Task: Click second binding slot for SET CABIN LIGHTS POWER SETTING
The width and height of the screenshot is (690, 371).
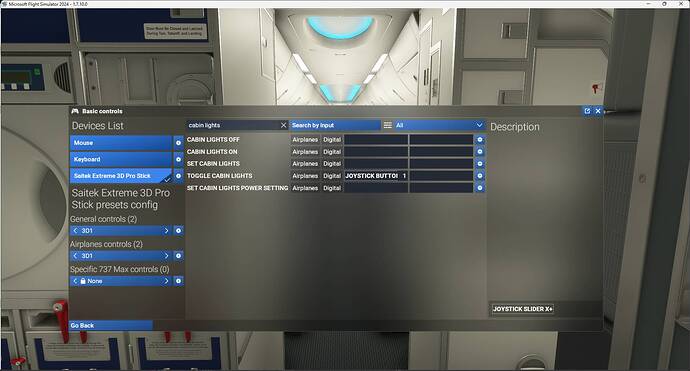Action: 441,188
